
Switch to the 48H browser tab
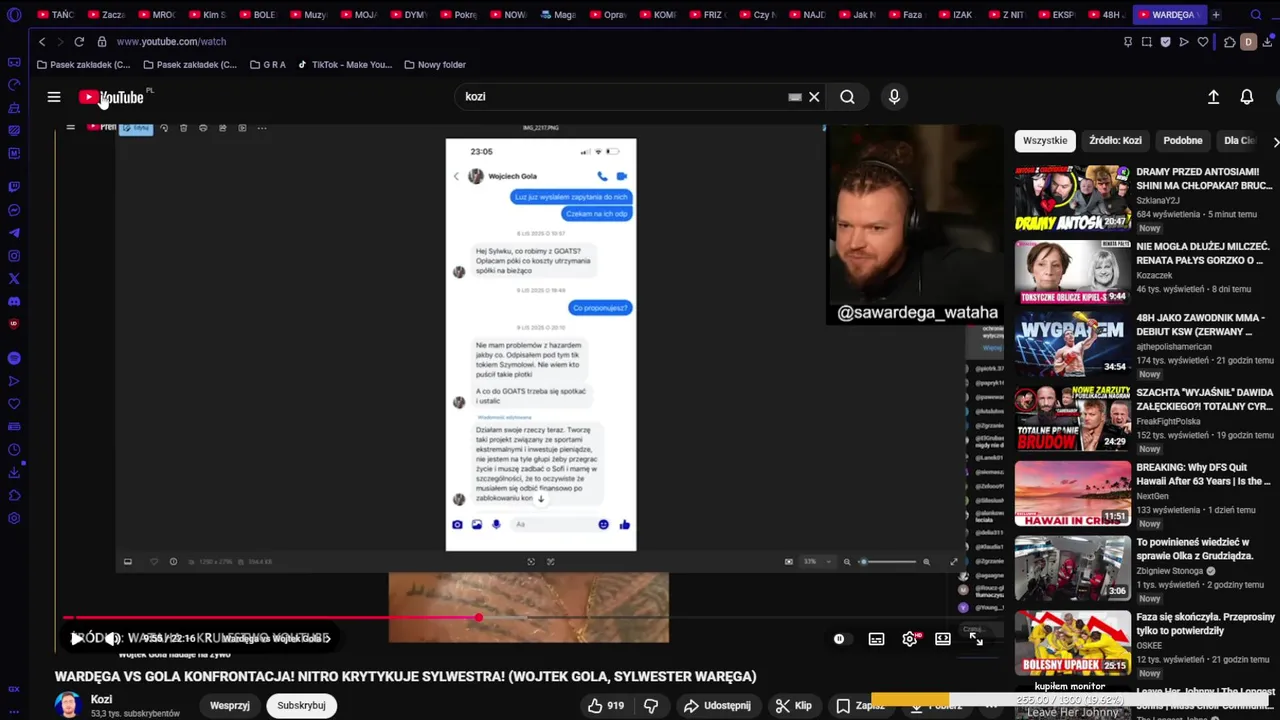click(1106, 15)
